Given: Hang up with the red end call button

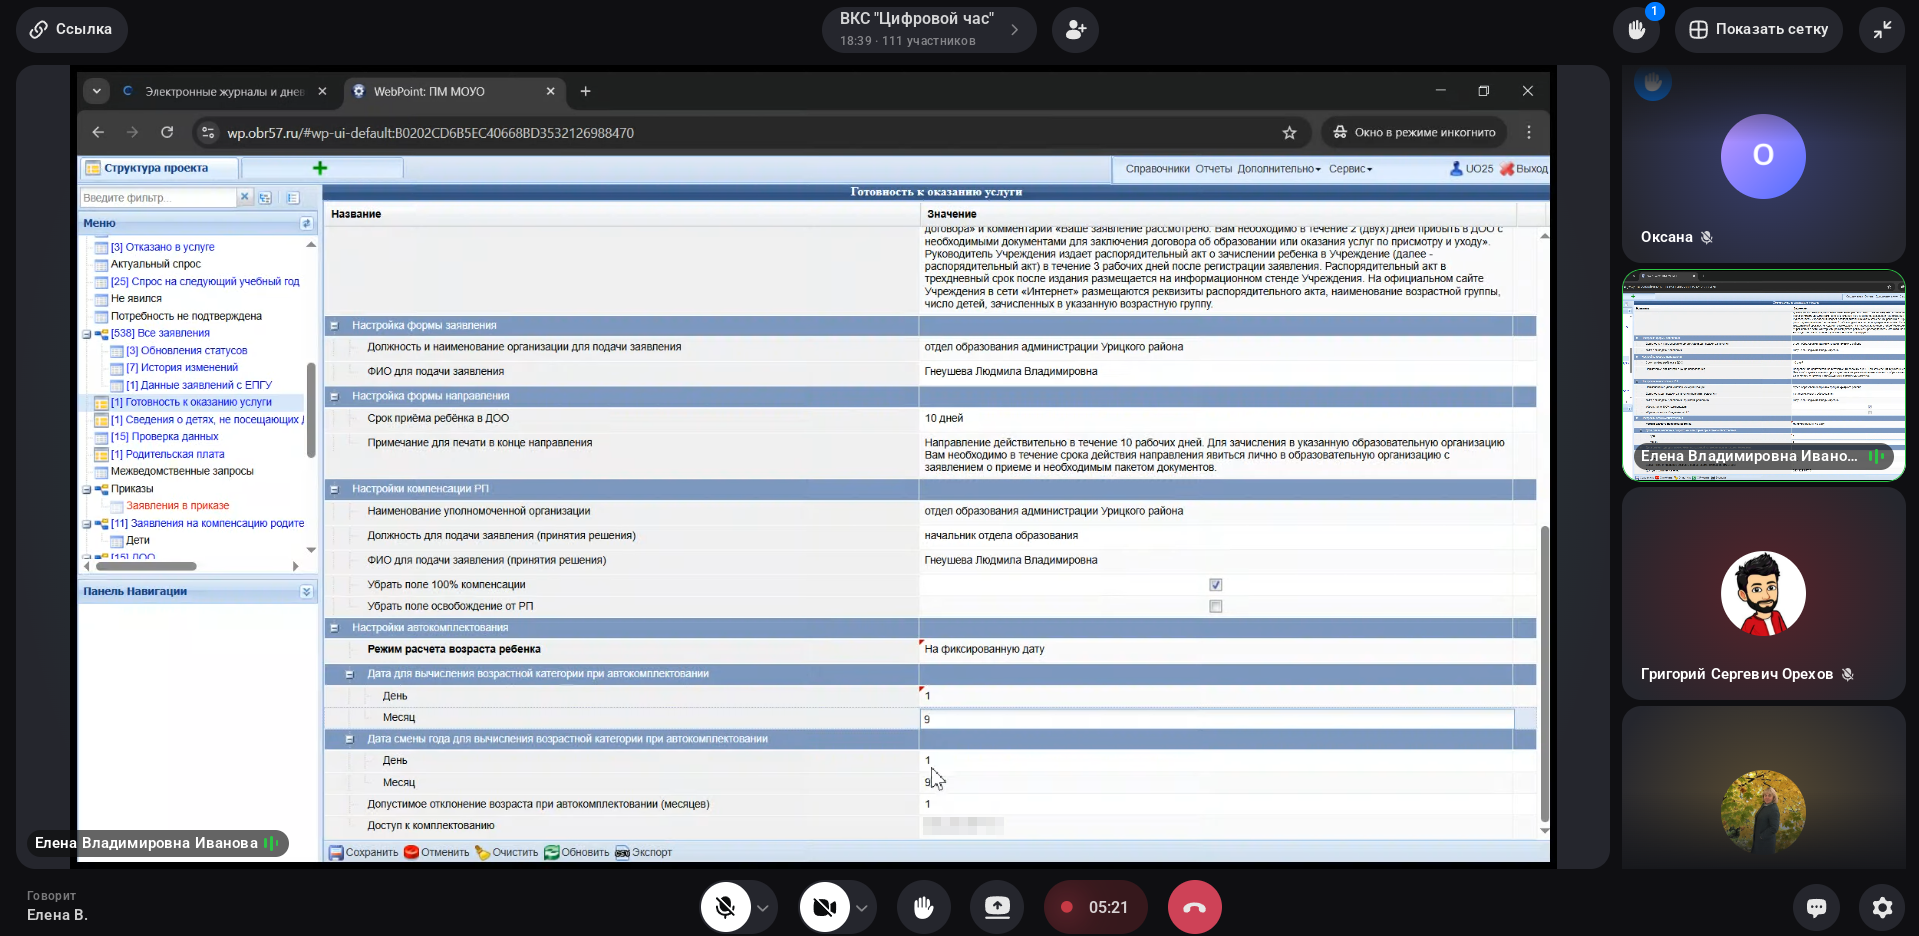Looking at the screenshot, I should [x=1194, y=907].
